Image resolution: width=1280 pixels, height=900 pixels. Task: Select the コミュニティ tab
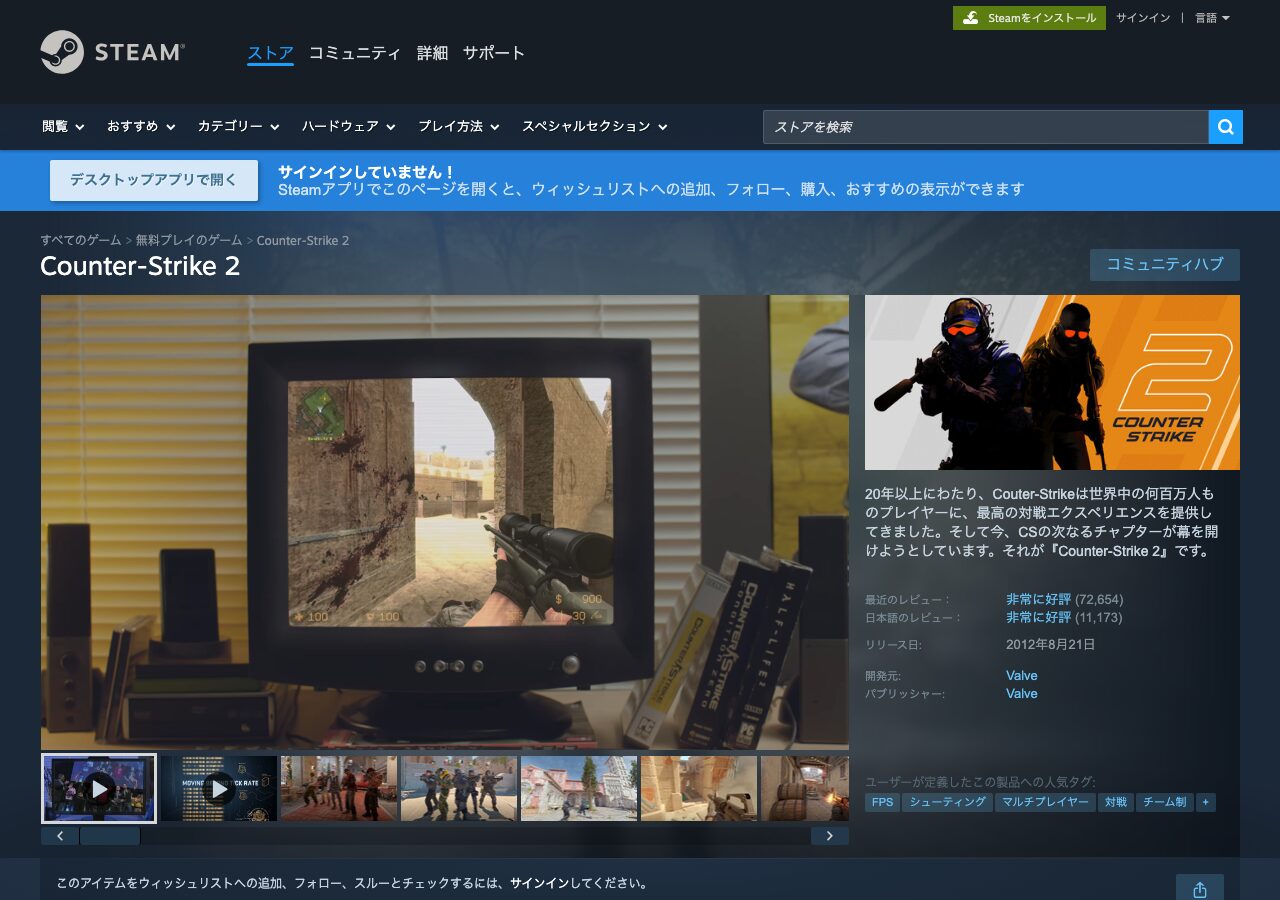354,53
